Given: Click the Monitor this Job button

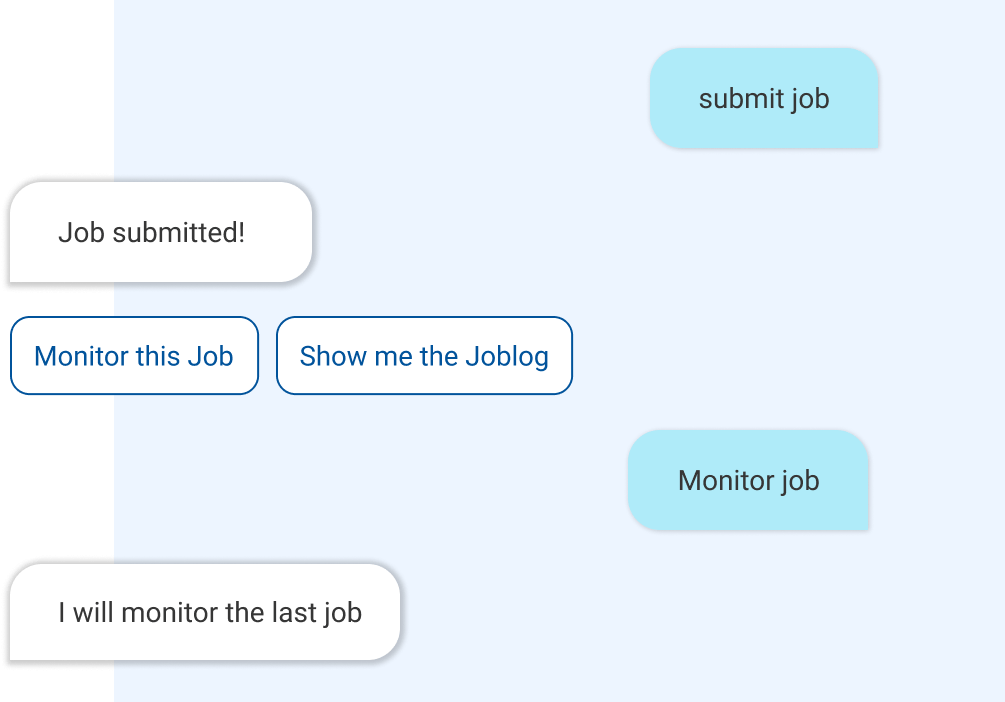Looking at the screenshot, I should 134,356.
